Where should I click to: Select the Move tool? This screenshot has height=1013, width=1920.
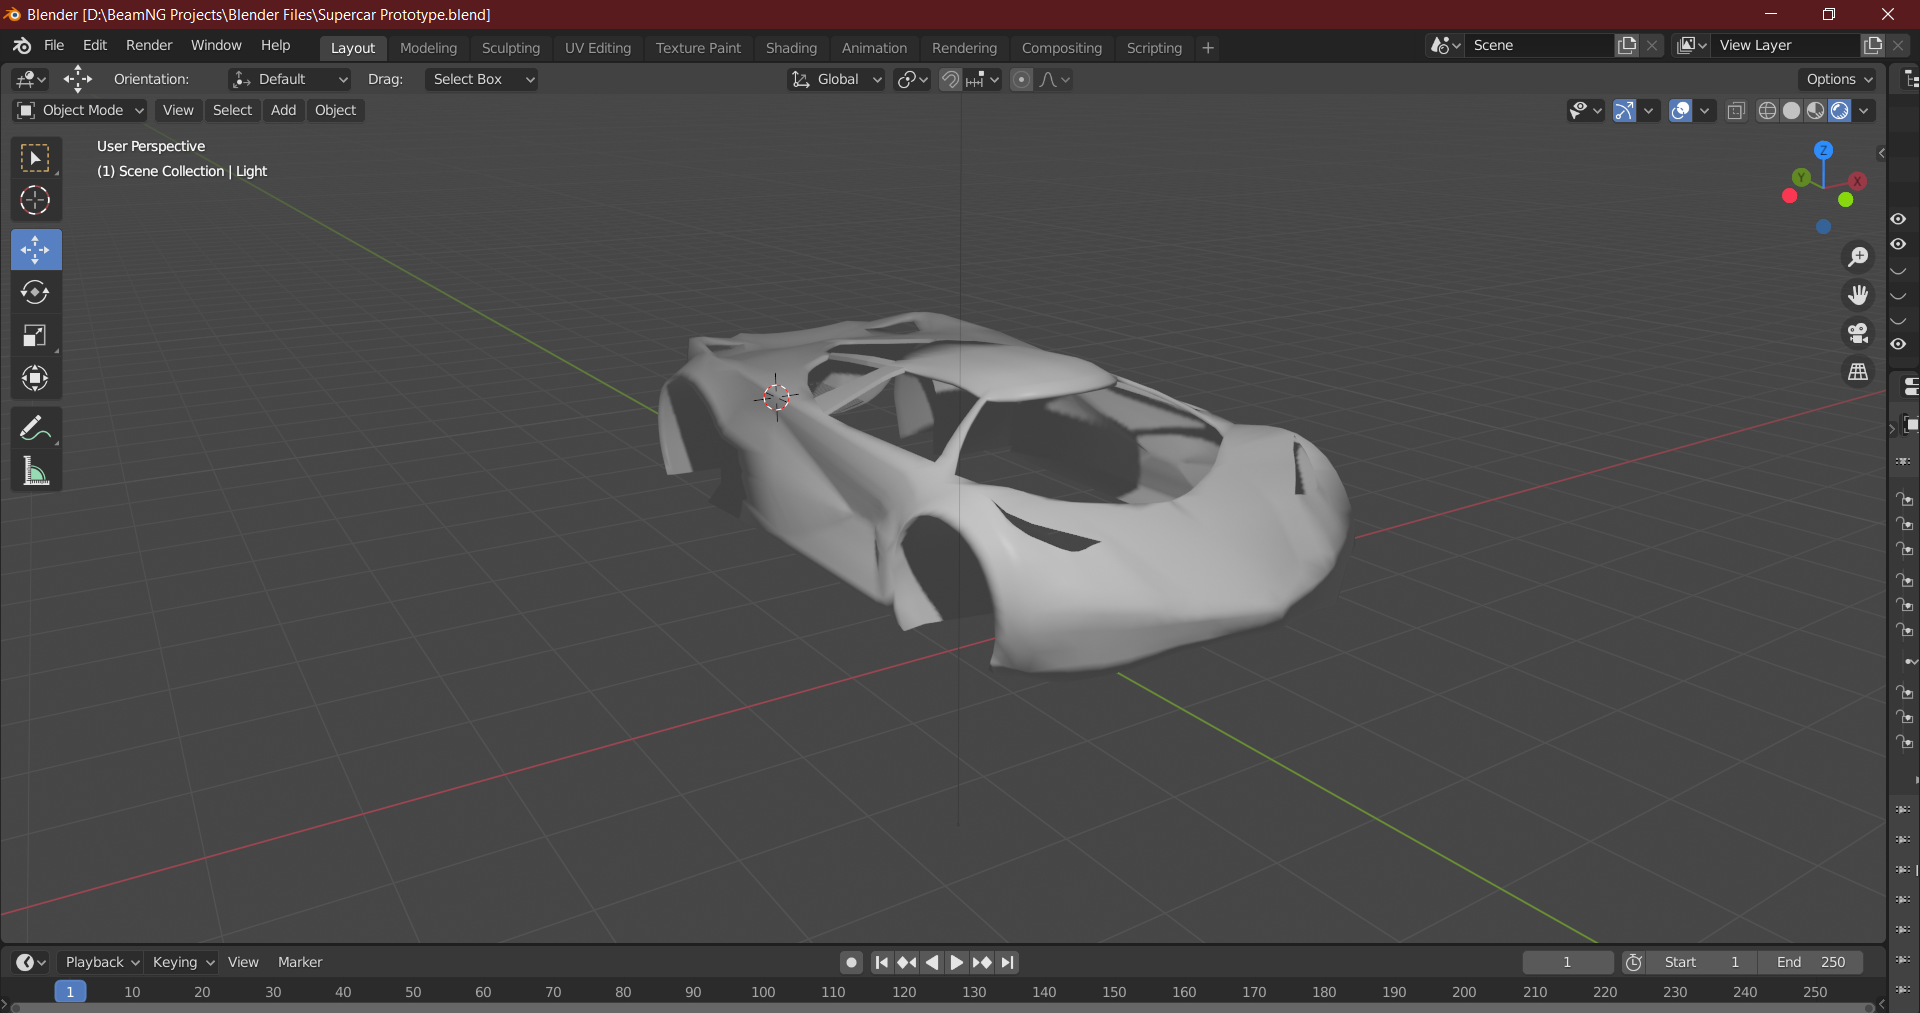click(x=36, y=250)
